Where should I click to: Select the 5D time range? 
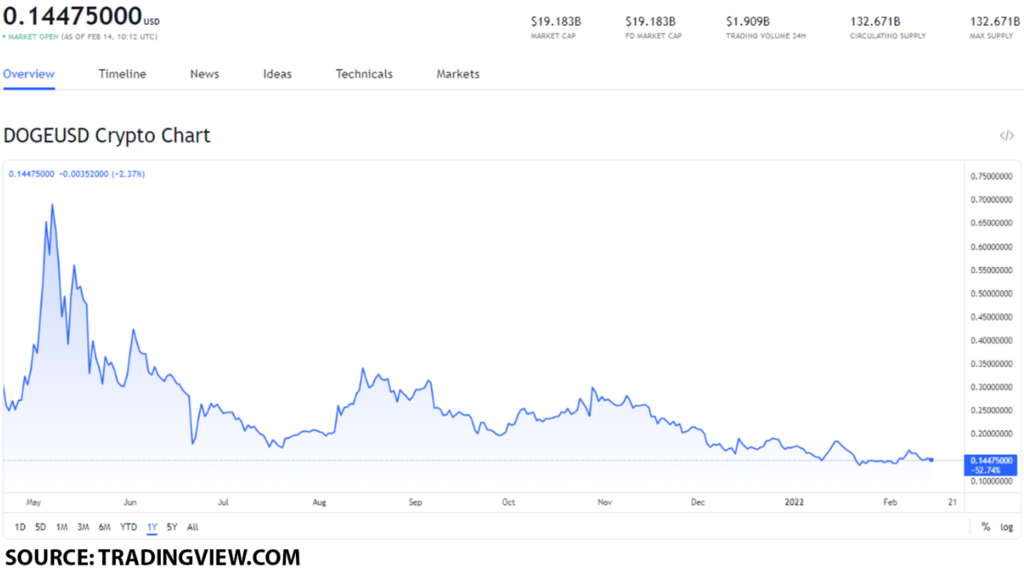(40, 527)
